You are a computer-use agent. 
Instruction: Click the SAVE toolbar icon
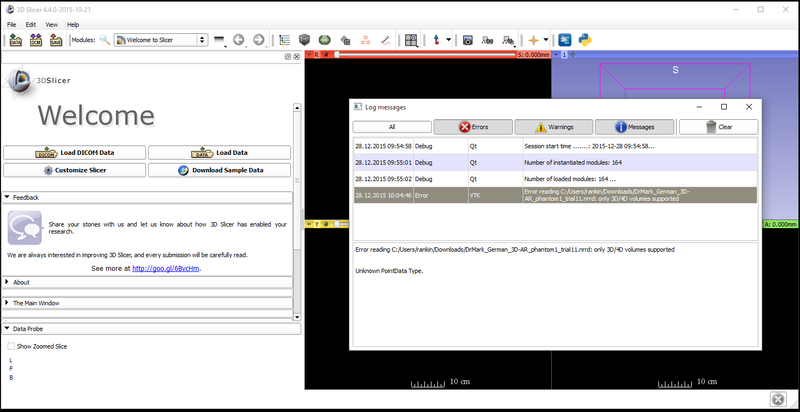point(56,40)
